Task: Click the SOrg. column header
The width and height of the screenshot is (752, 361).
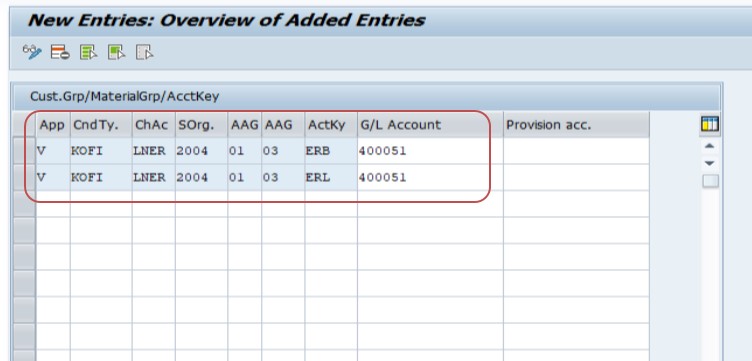Action: click(x=201, y=125)
